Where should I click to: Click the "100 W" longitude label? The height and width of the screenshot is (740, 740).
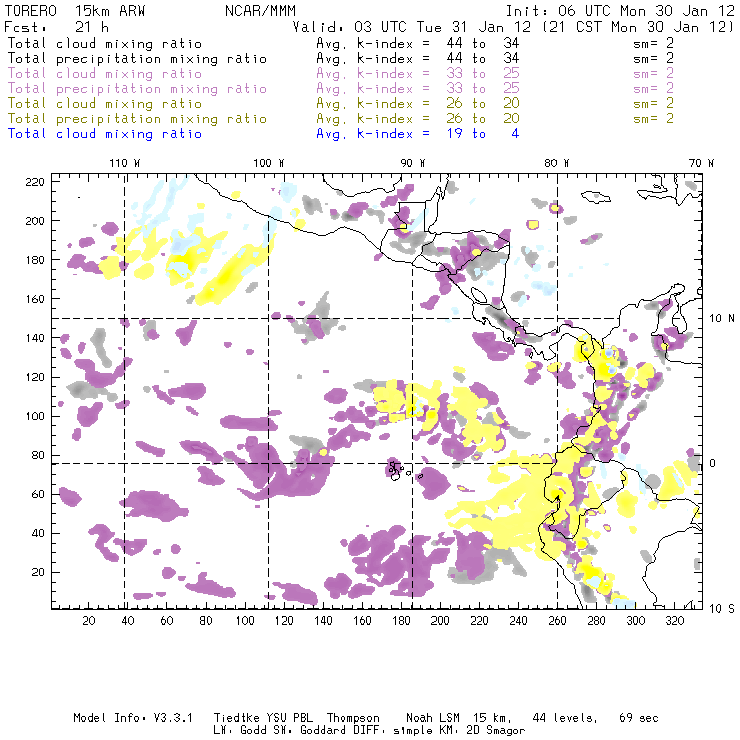tap(269, 163)
